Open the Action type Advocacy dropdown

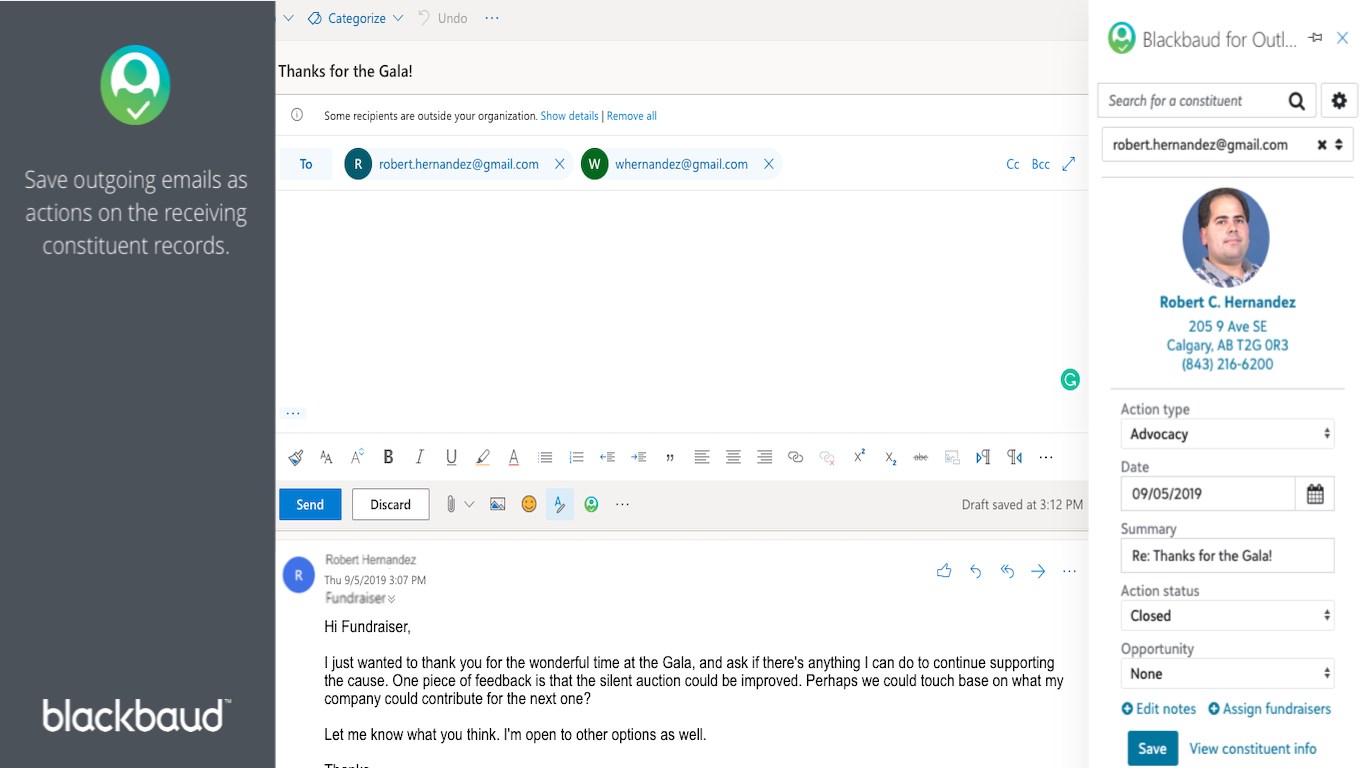point(1227,434)
